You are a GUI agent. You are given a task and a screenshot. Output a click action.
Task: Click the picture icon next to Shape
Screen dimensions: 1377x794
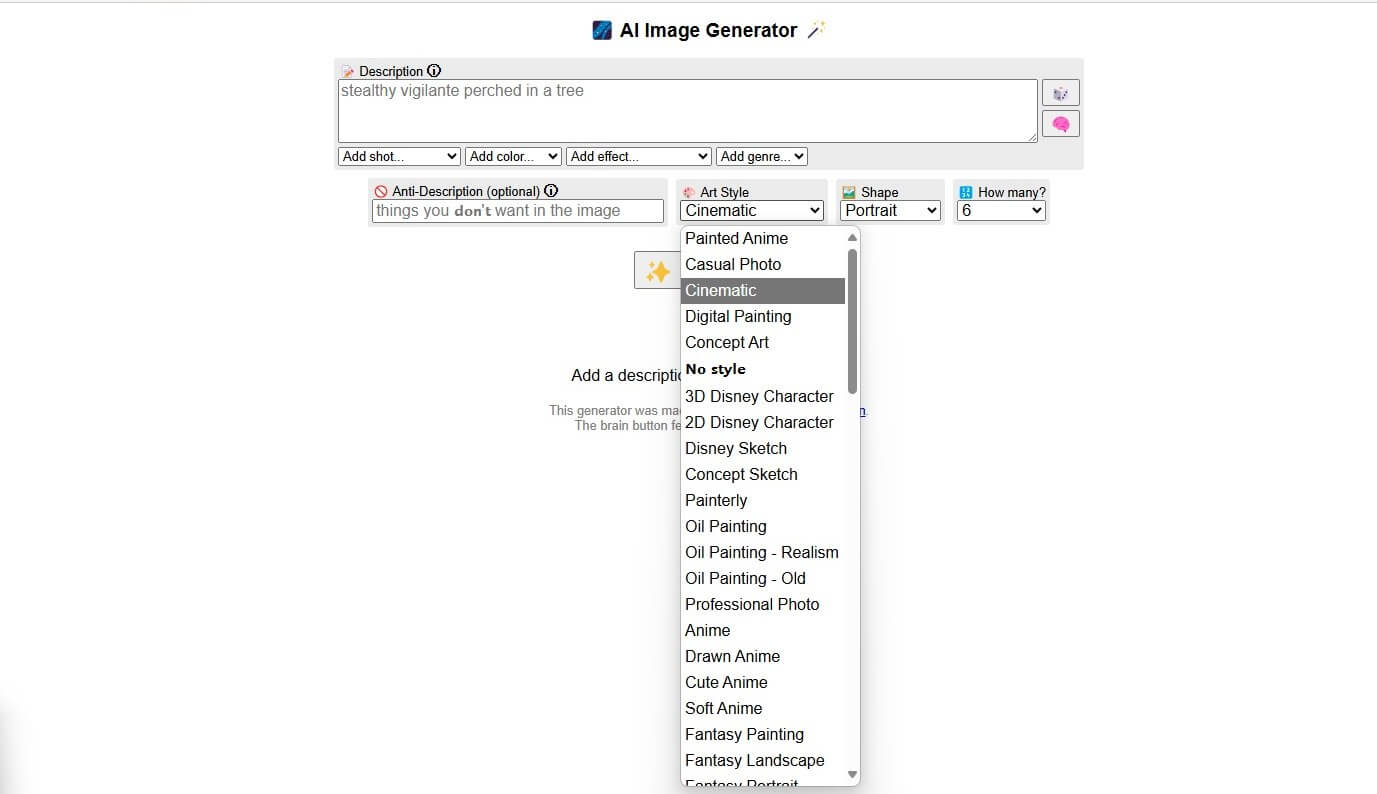coord(849,192)
